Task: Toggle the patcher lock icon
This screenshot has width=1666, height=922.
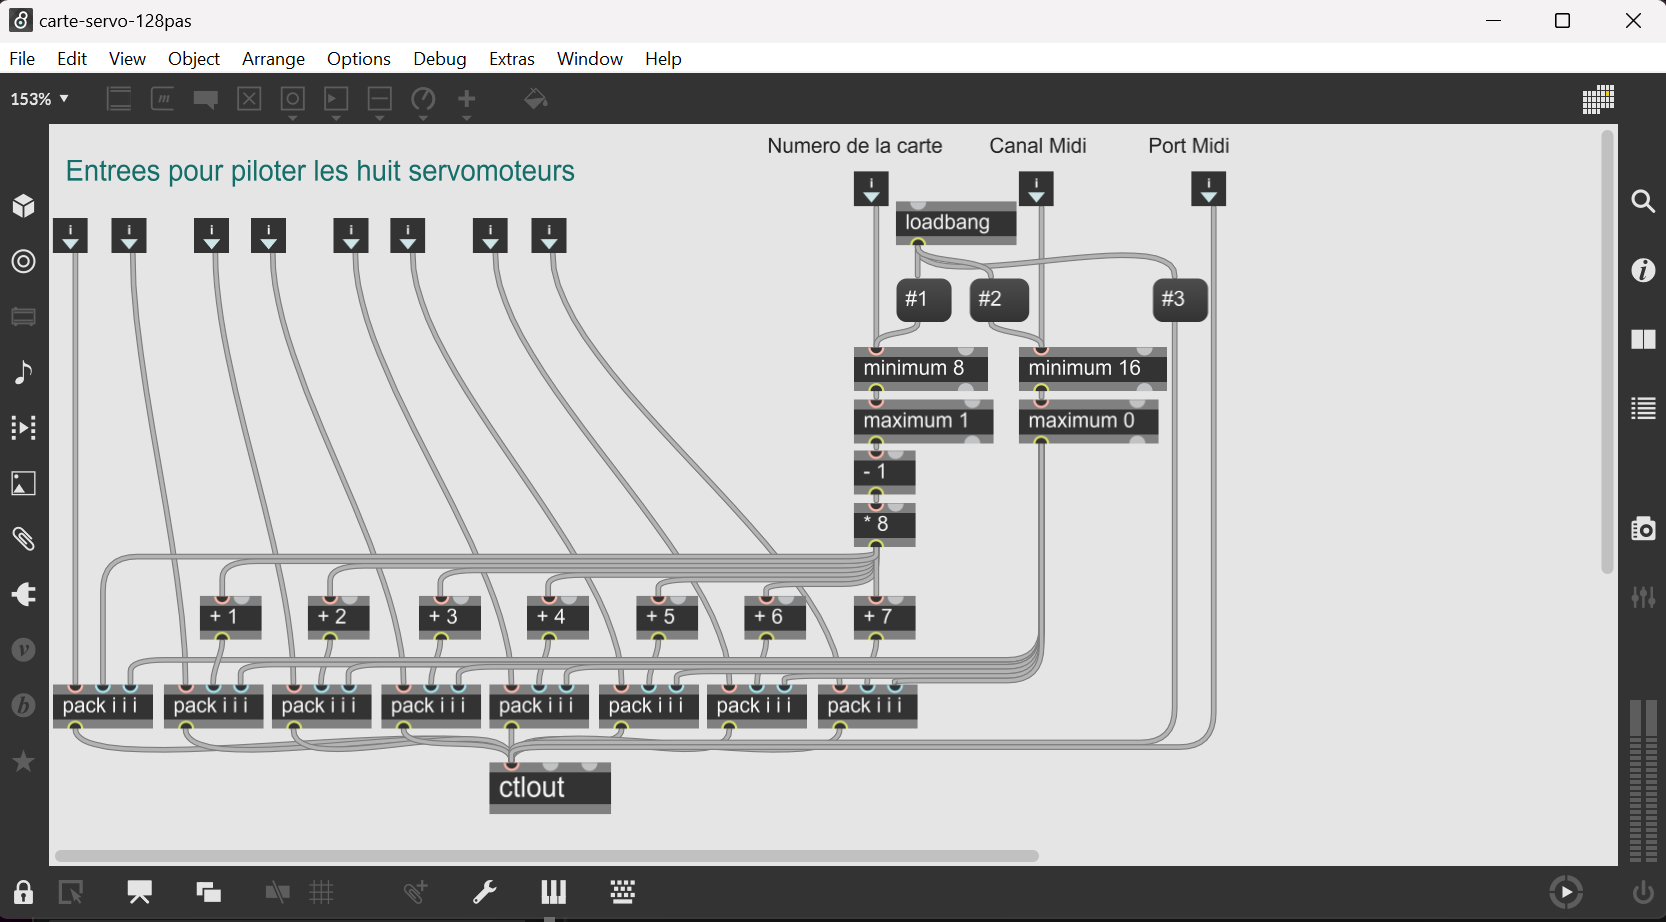Action: [23, 892]
